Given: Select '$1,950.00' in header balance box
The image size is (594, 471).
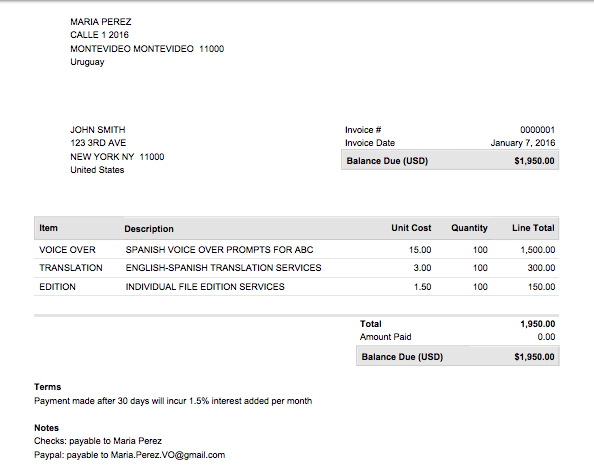Looking at the screenshot, I should 535,161.
